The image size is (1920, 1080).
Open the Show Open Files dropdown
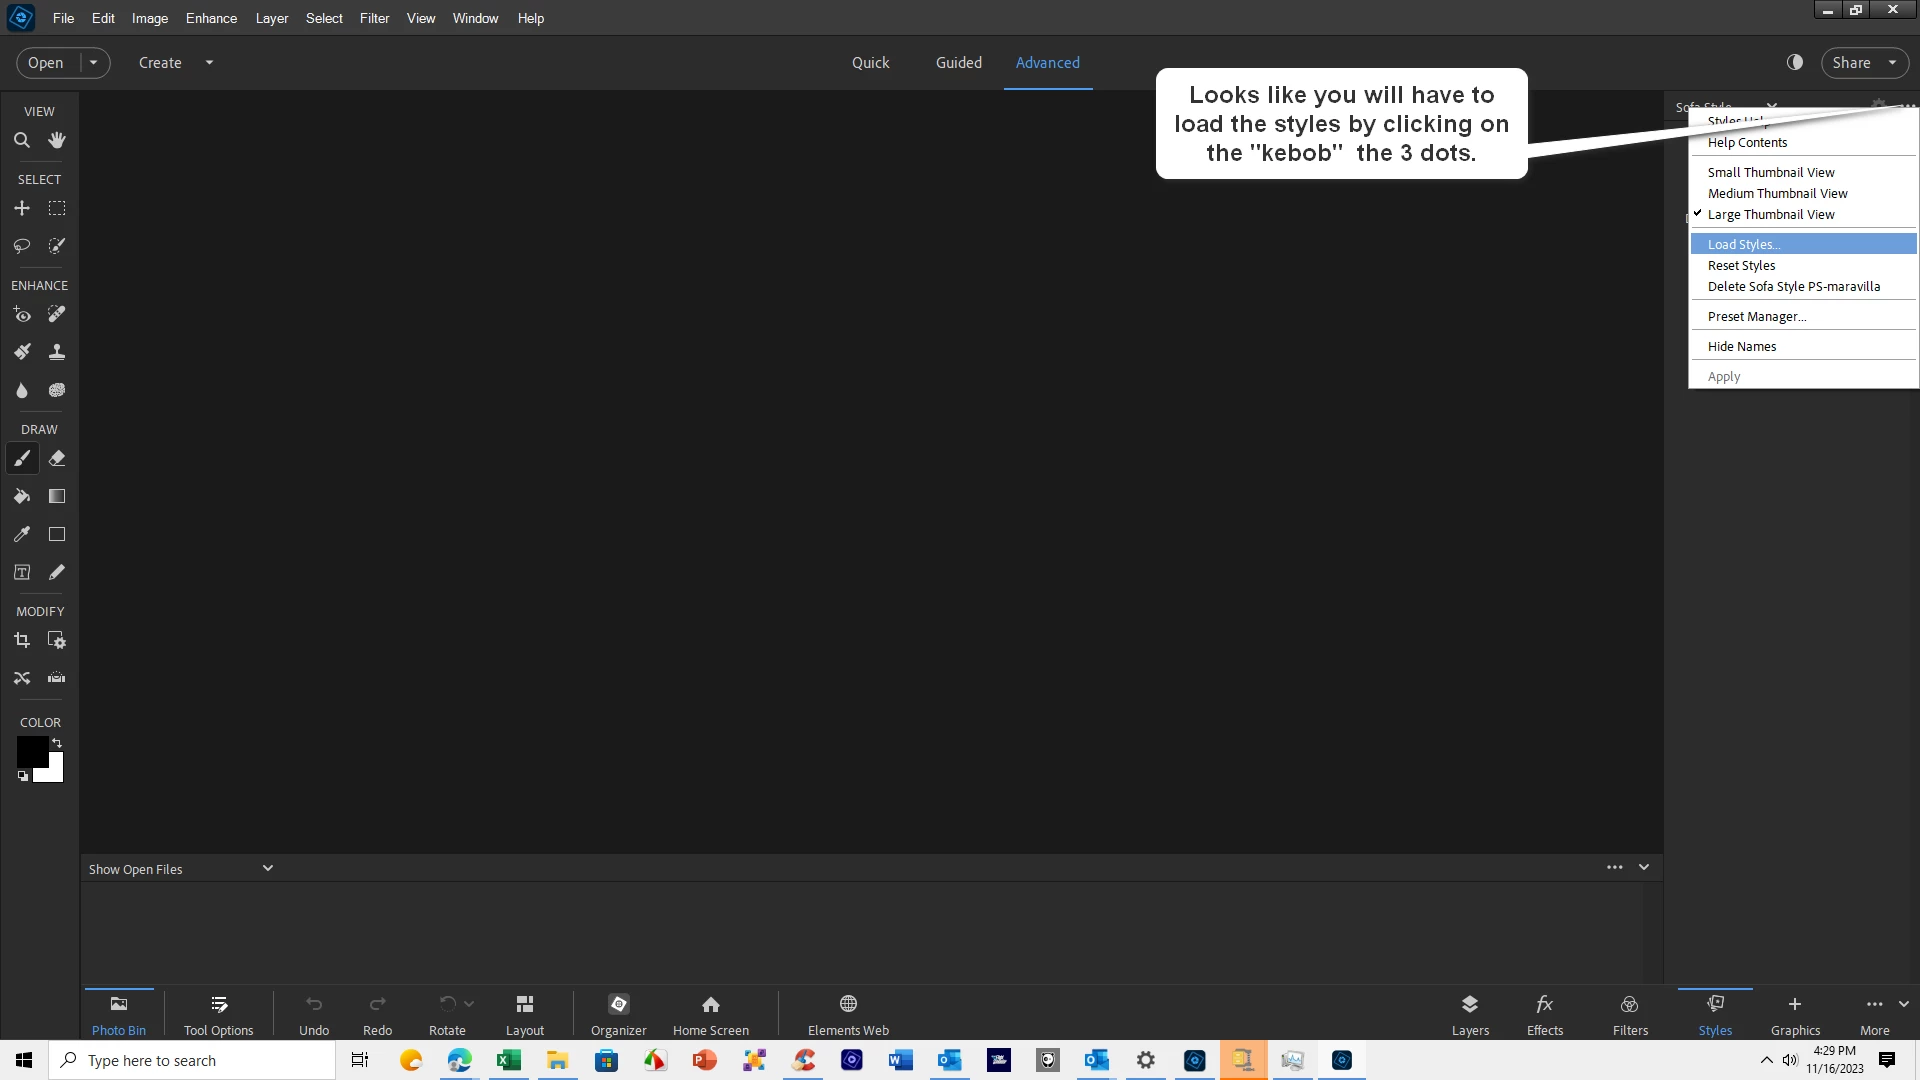tap(267, 868)
